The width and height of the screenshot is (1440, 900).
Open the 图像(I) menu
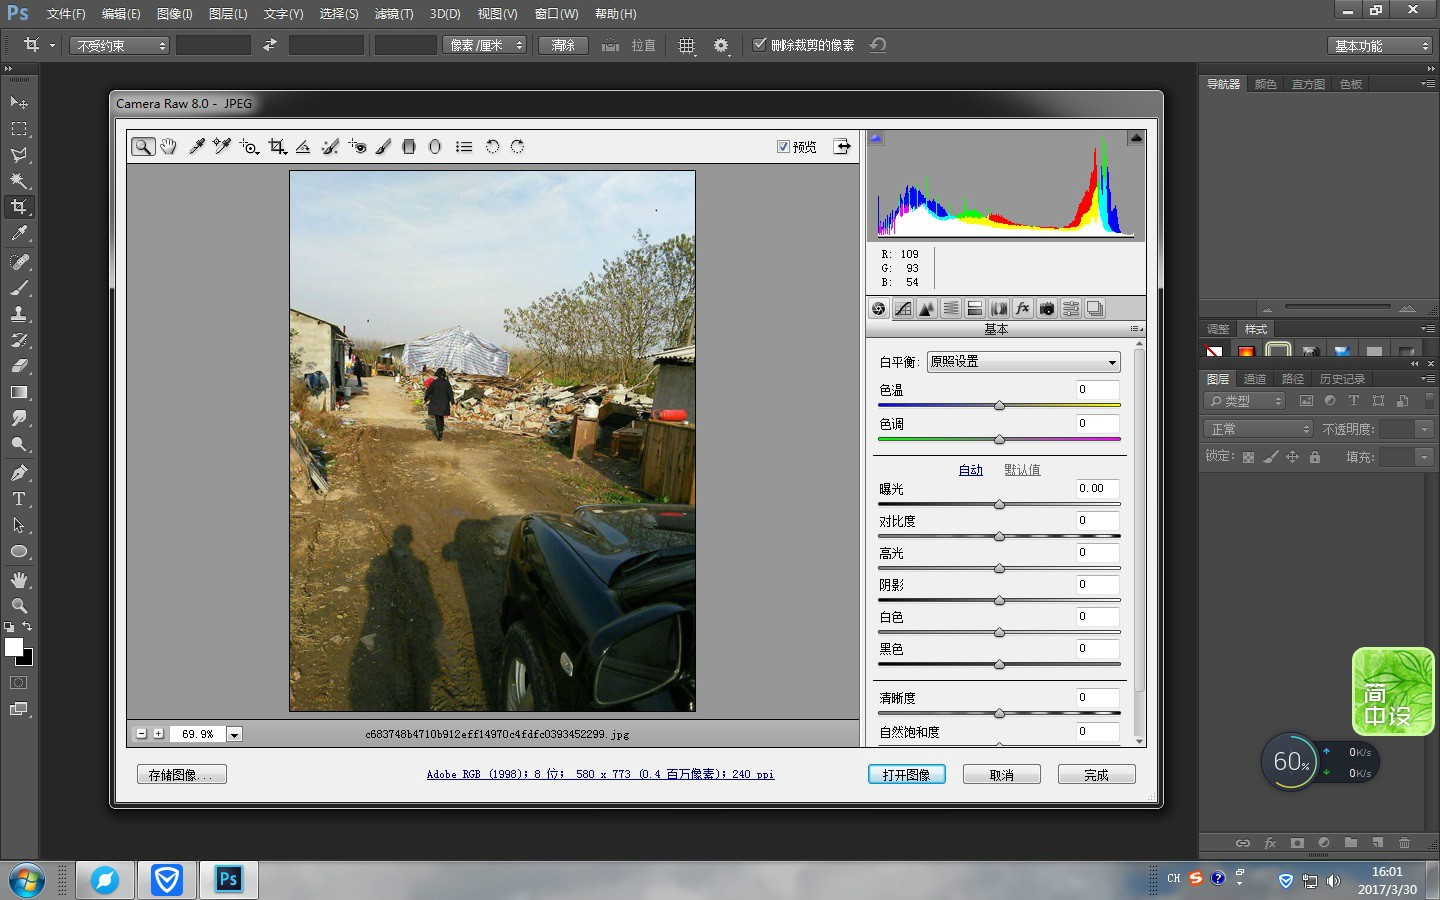click(174, 14)
